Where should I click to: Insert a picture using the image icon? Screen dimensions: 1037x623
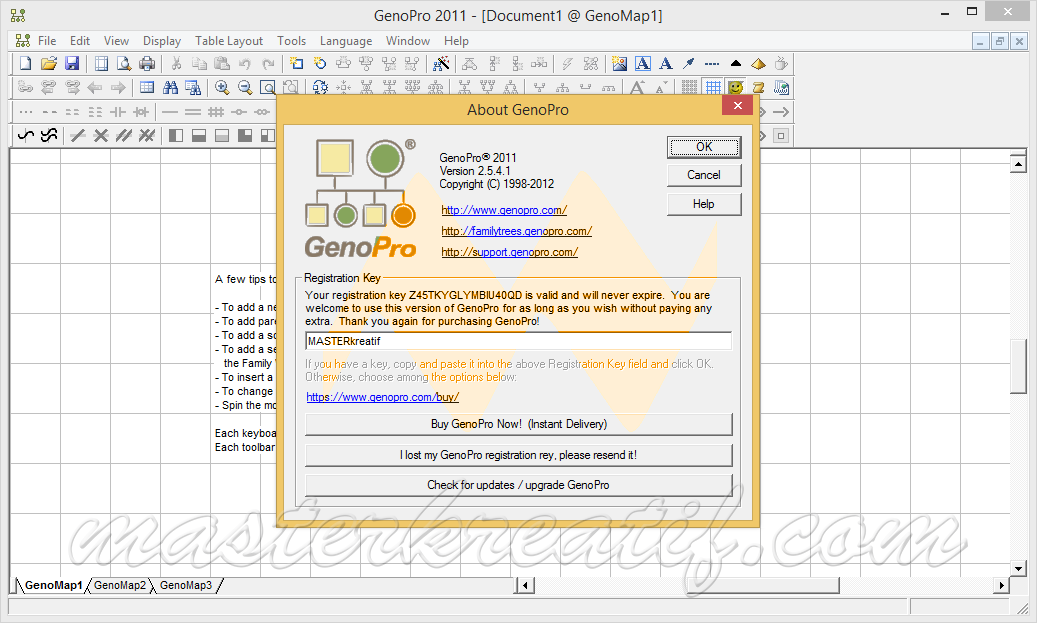pos(619,63)
